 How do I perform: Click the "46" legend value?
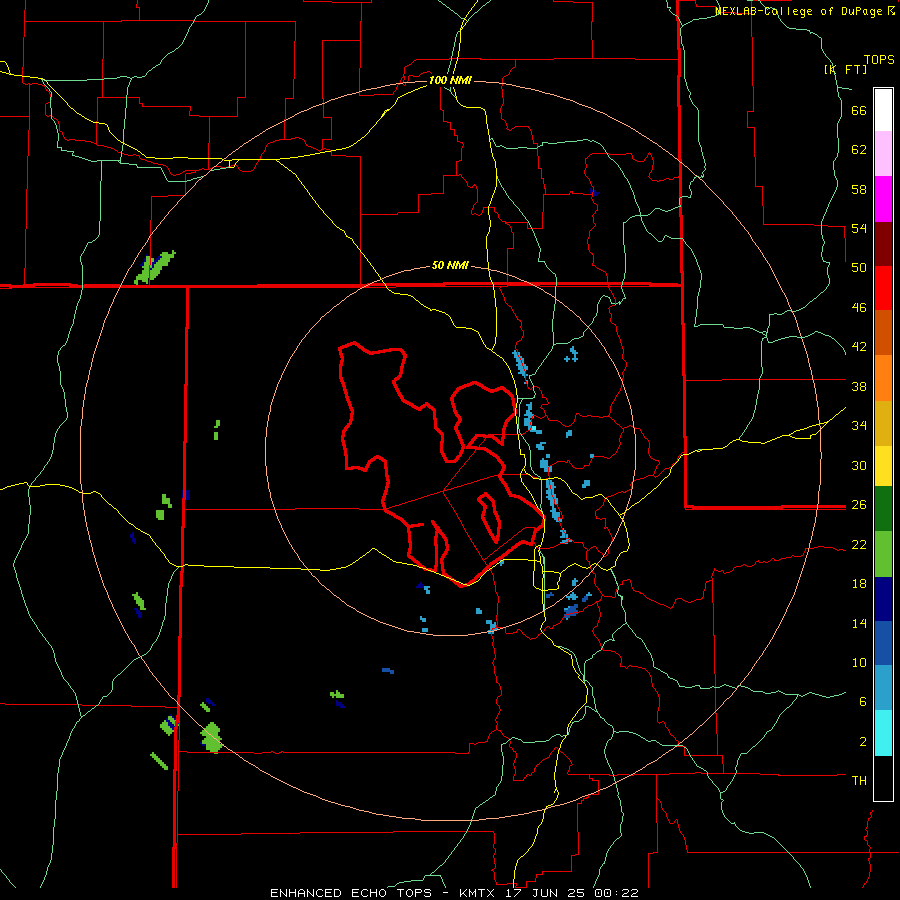(x=859, y=308)
